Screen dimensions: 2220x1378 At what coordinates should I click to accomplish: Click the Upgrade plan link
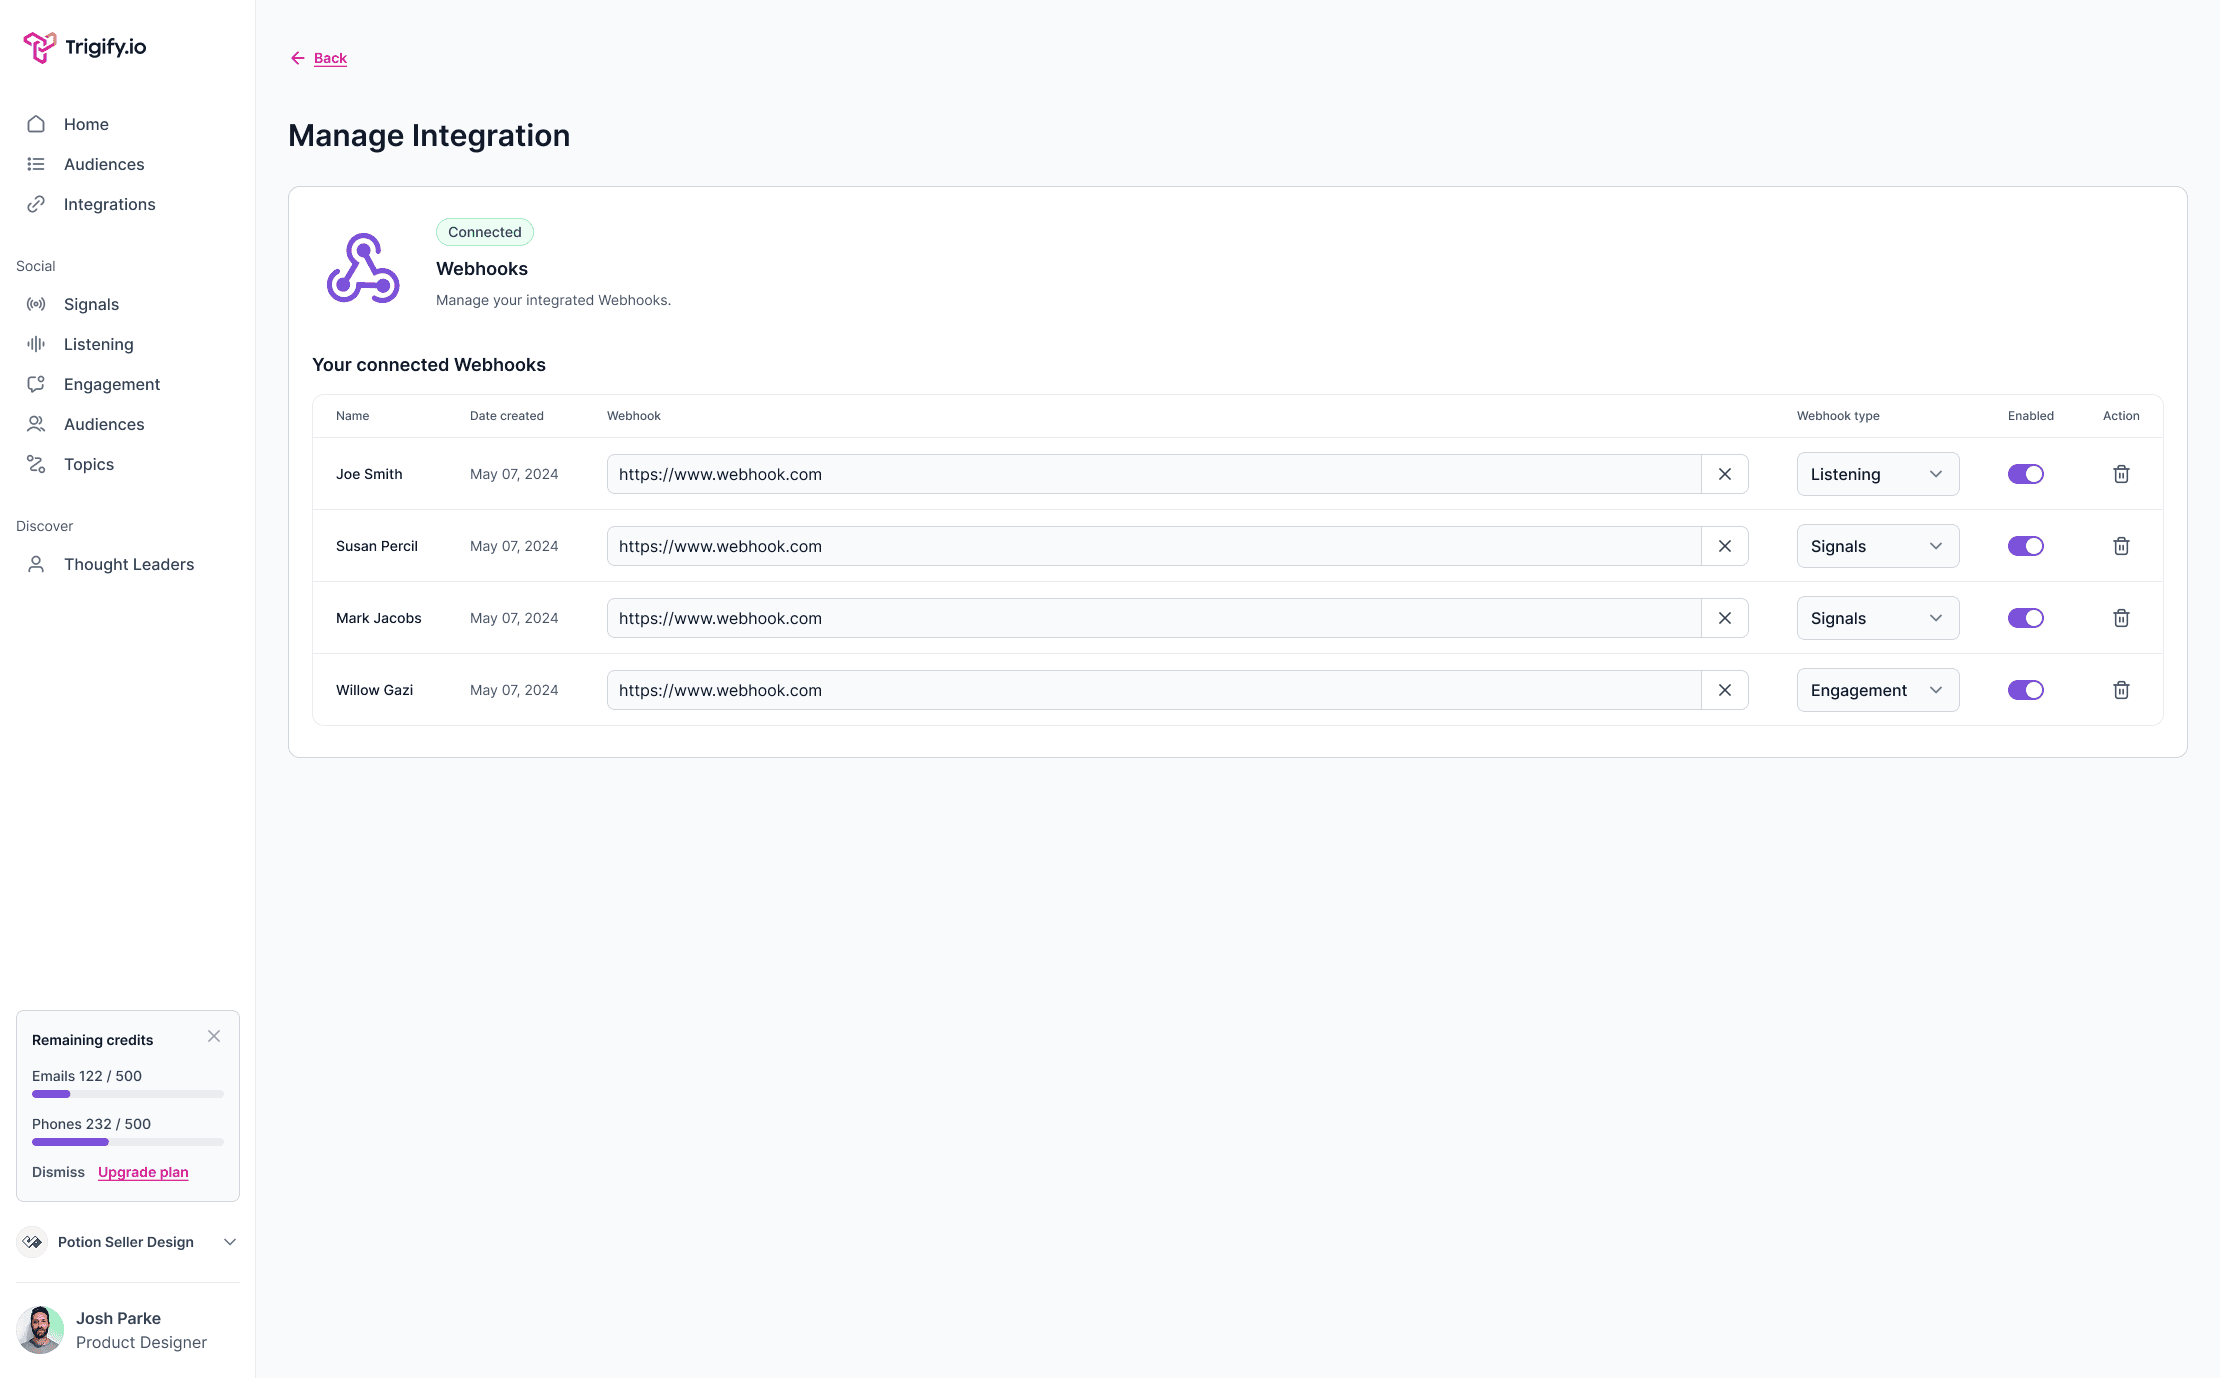(143, 1172)
